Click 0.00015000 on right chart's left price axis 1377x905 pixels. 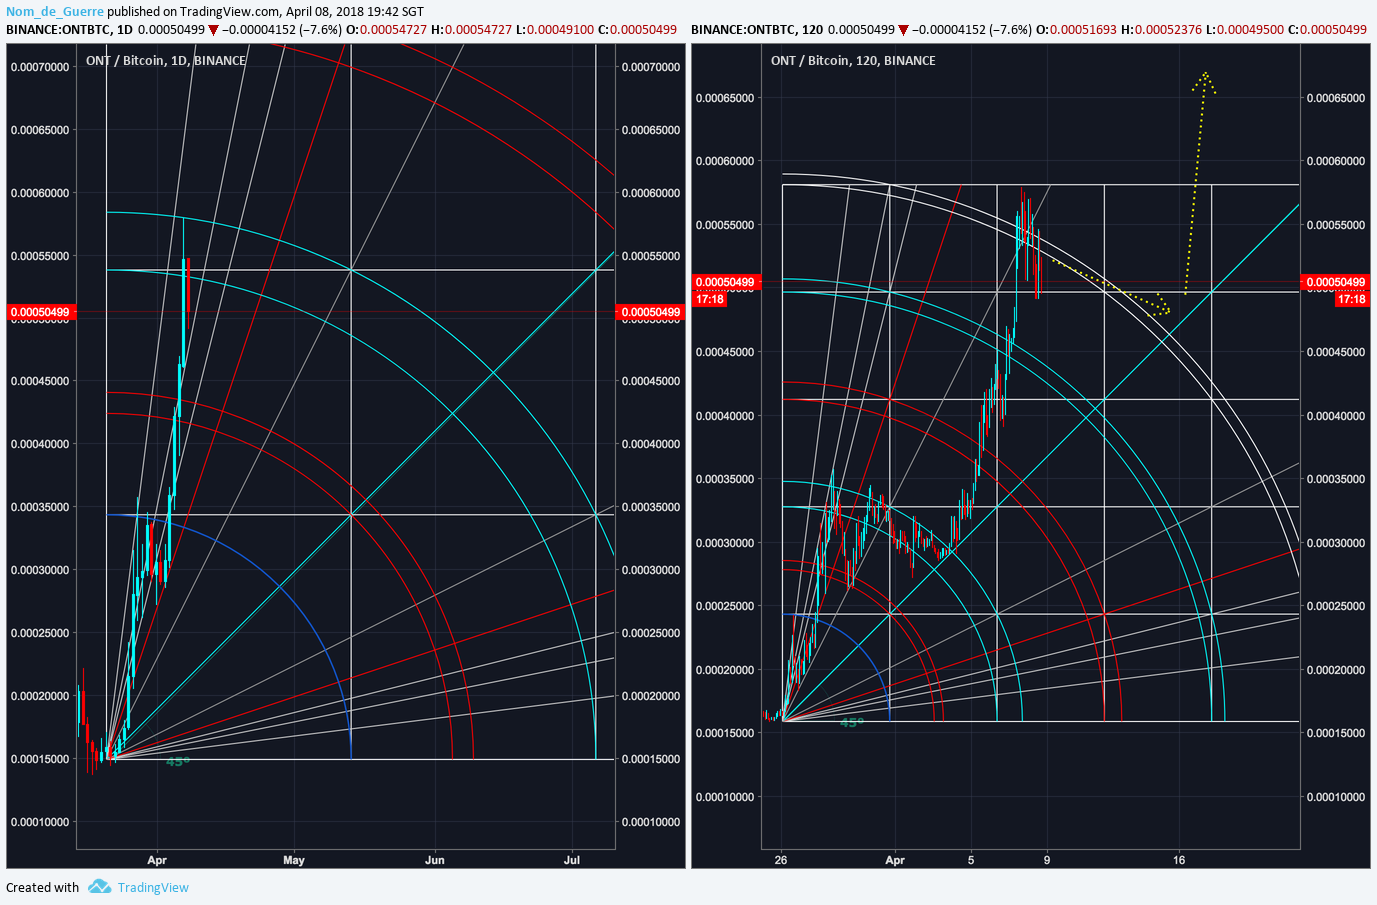point(725,733)
